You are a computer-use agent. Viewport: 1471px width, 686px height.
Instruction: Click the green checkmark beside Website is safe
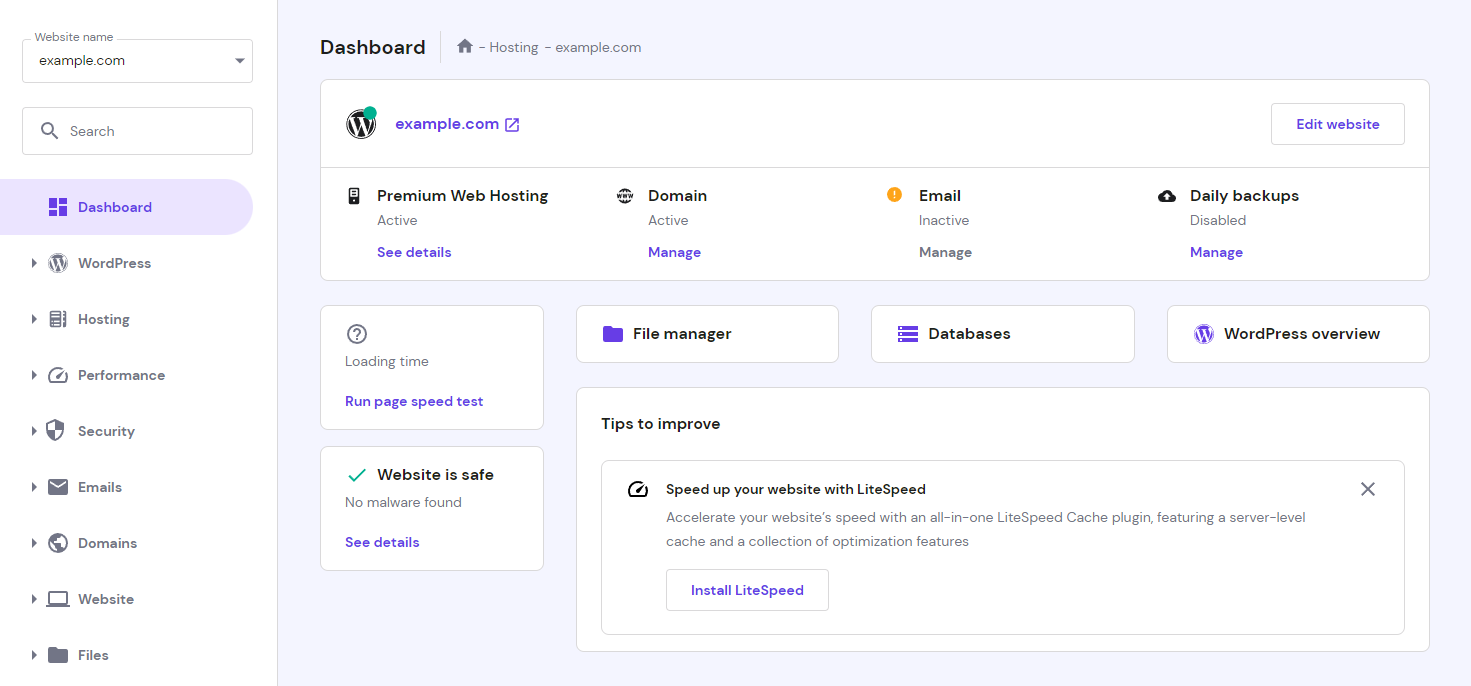(356, 475)
